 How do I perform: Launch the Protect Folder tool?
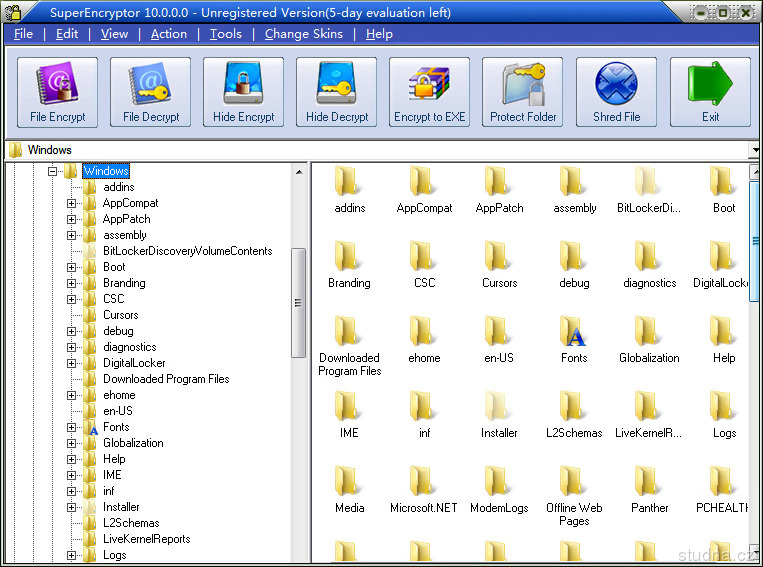(523, 92)
